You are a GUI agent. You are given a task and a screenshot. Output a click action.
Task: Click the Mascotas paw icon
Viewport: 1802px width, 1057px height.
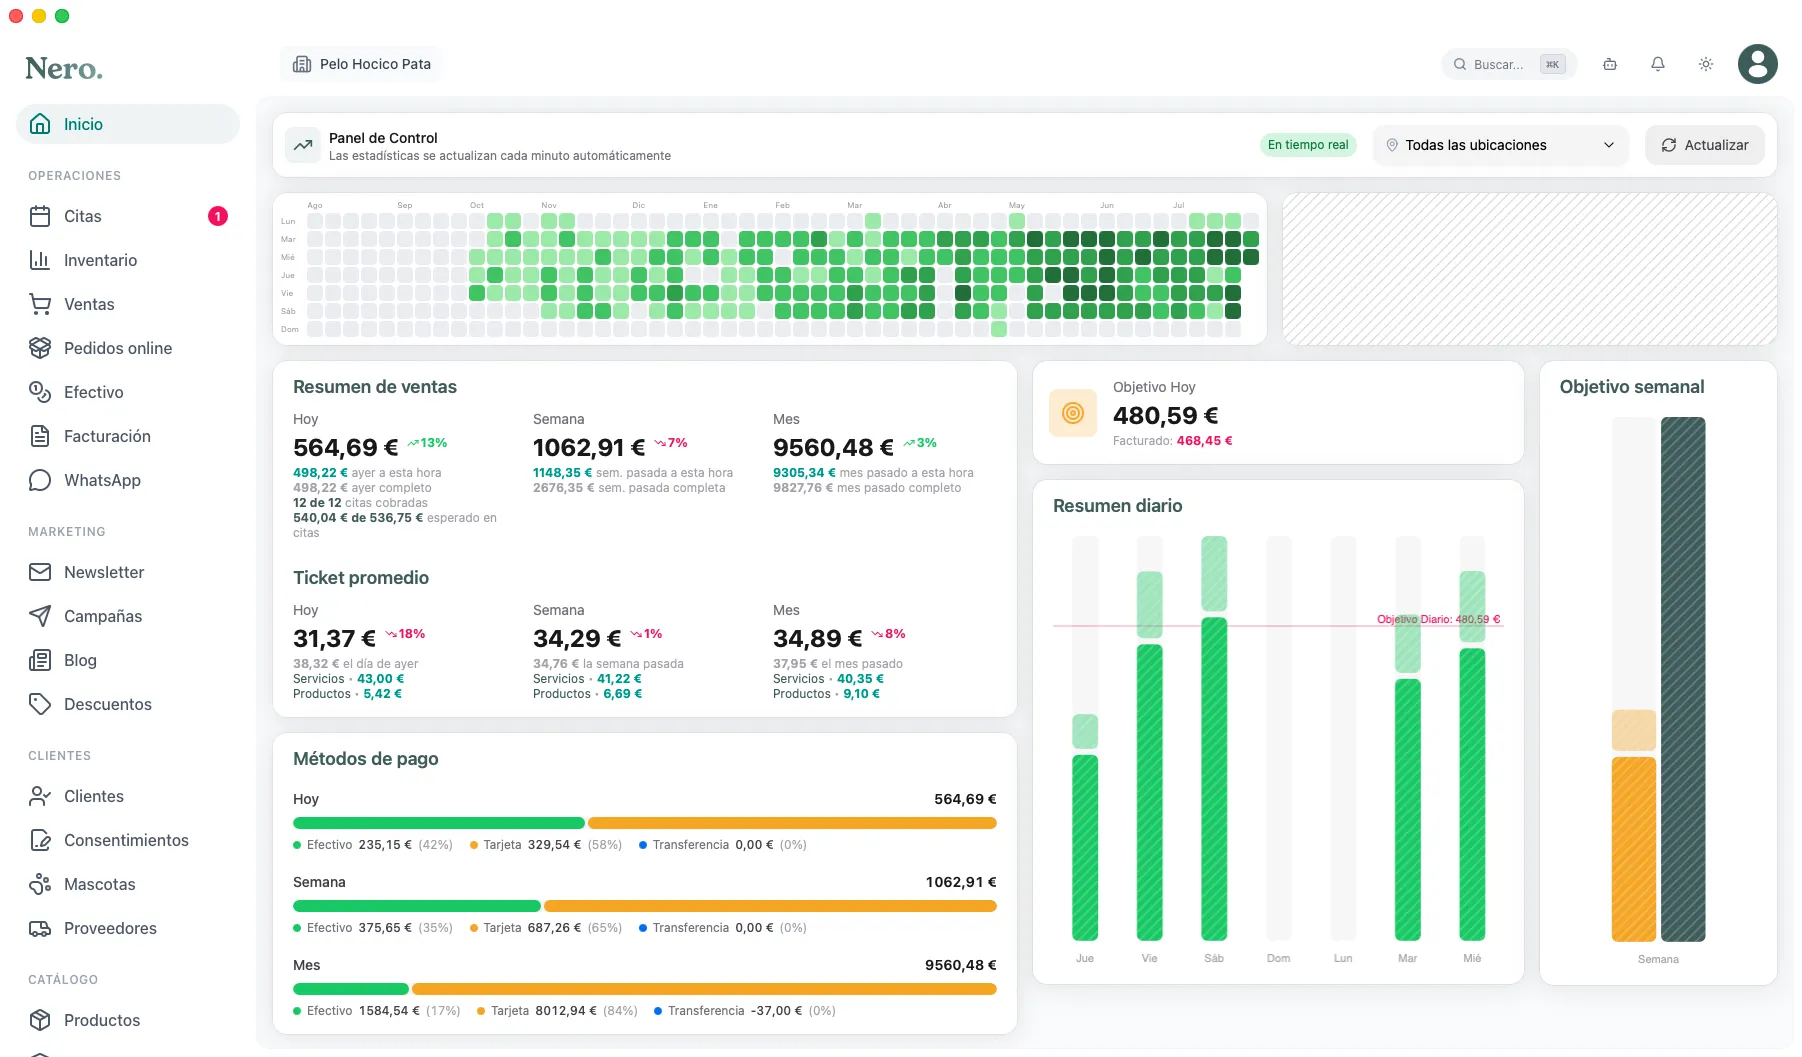click(40, 884)
